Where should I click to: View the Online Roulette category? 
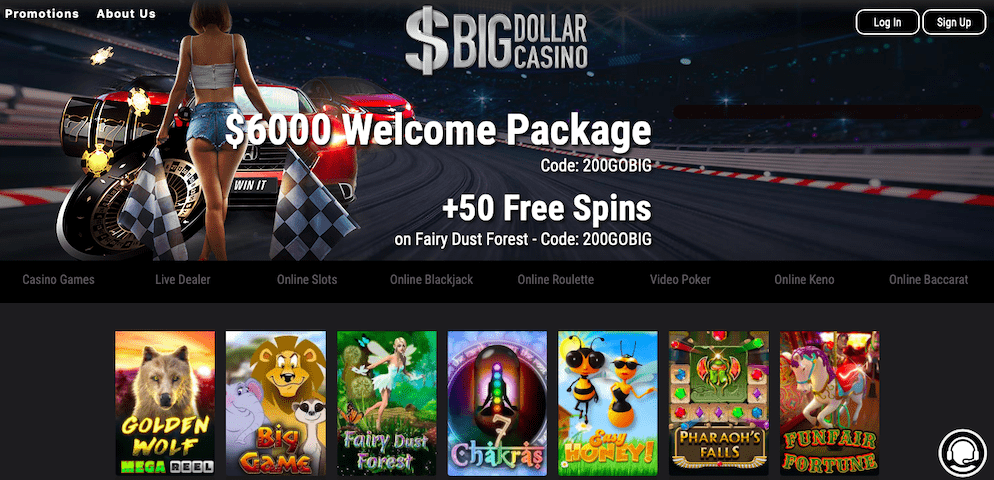coord(555,280)
